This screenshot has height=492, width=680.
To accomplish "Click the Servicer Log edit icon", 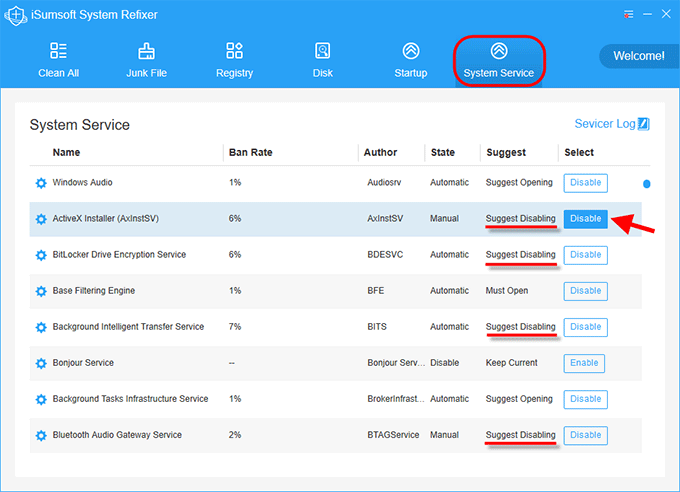I will pyautogui.click(x=644, y=124).
